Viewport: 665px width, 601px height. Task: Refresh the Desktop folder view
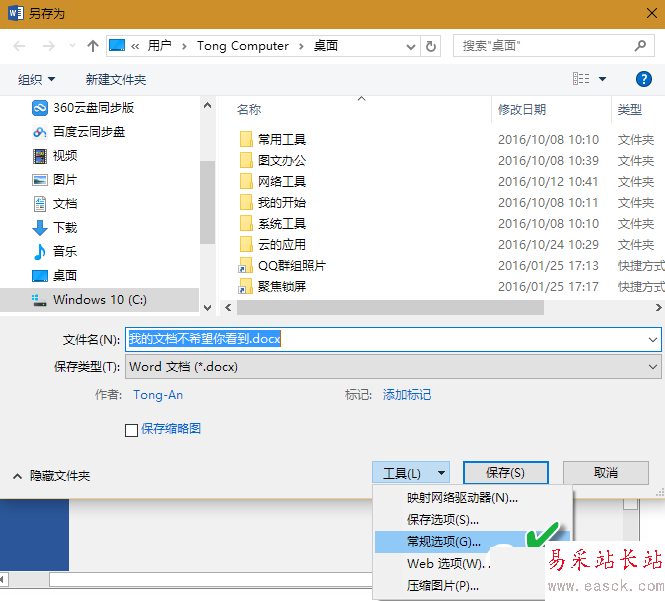coord(430,46)
